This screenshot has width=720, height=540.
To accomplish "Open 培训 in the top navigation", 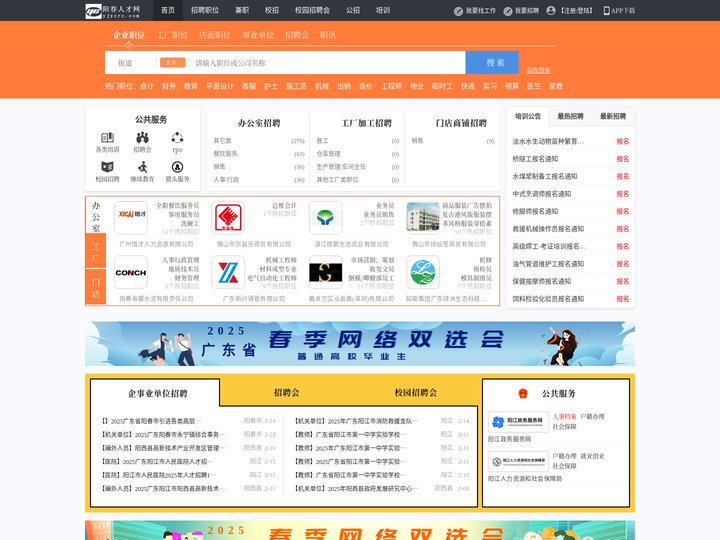I will pyautogui.click(x=383, y=10).
